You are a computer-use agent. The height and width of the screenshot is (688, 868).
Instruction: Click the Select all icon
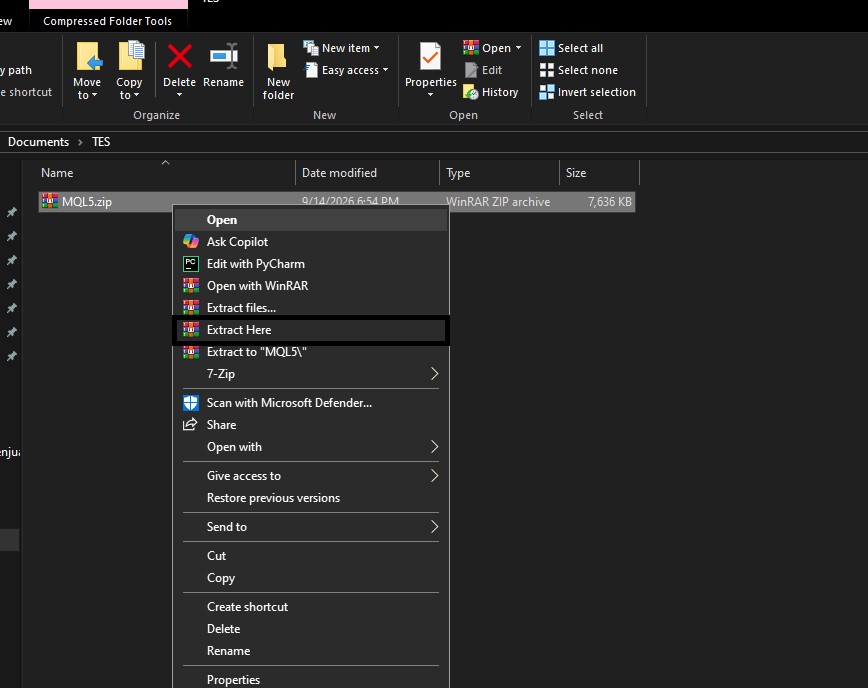pos(546,48)
